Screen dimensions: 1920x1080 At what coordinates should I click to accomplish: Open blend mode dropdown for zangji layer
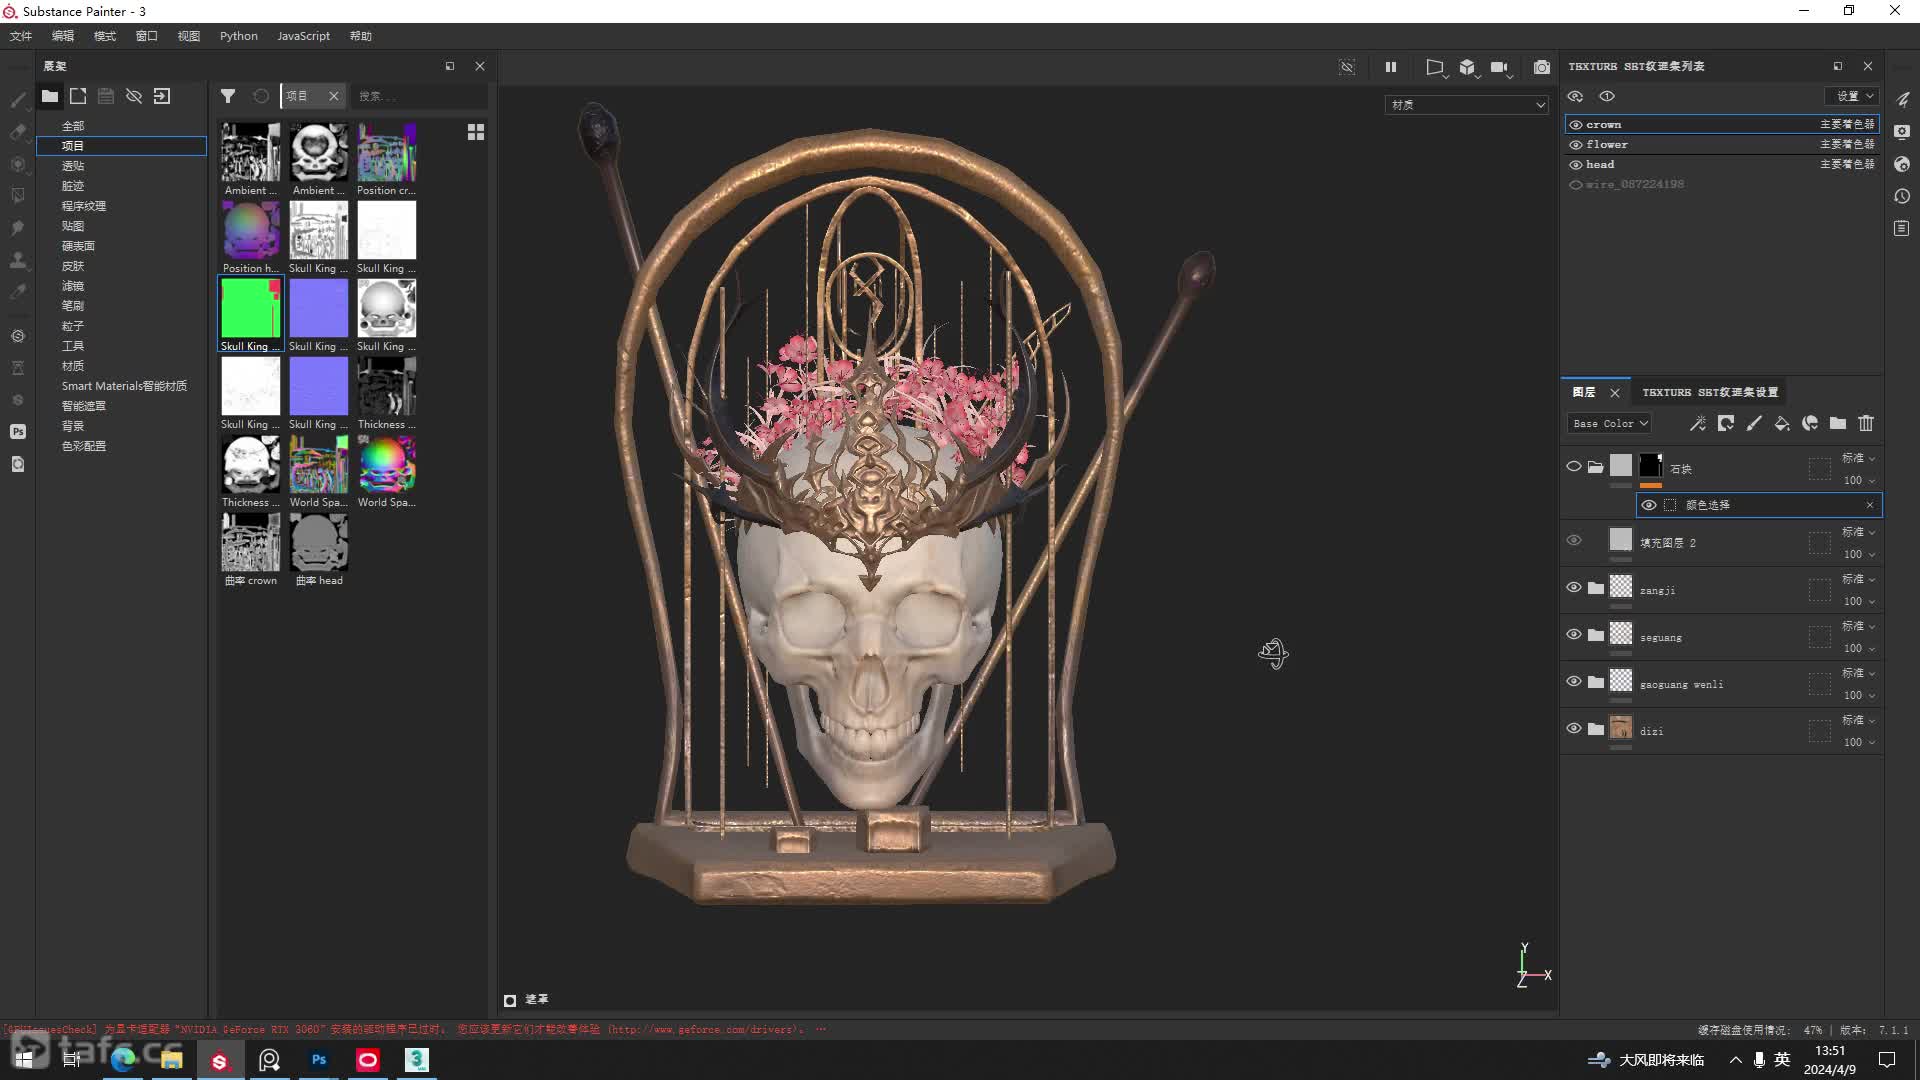coord(1858,579)
